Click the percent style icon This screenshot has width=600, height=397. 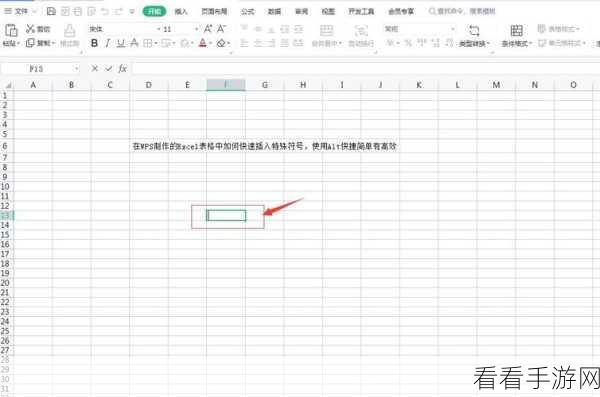(x=408, y=43)
